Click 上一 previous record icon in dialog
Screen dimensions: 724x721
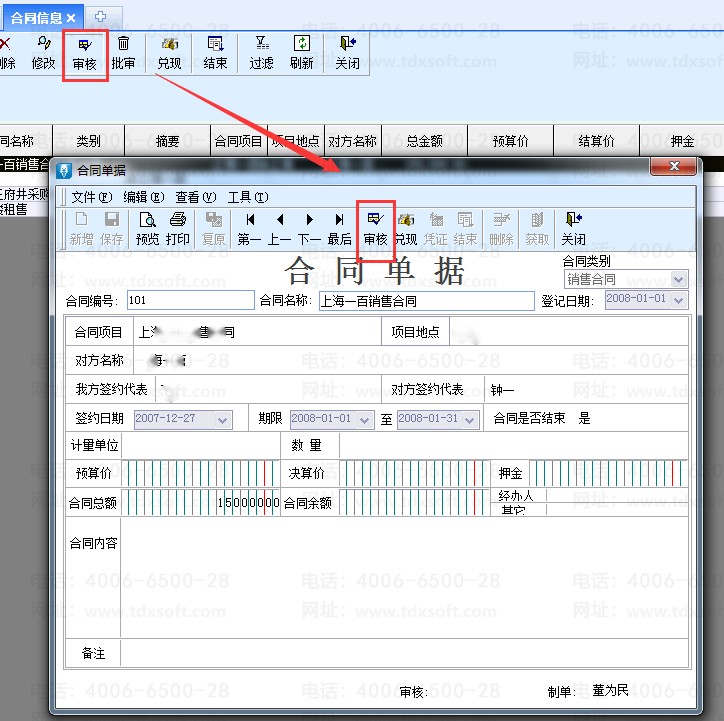[x=280, y=228]
